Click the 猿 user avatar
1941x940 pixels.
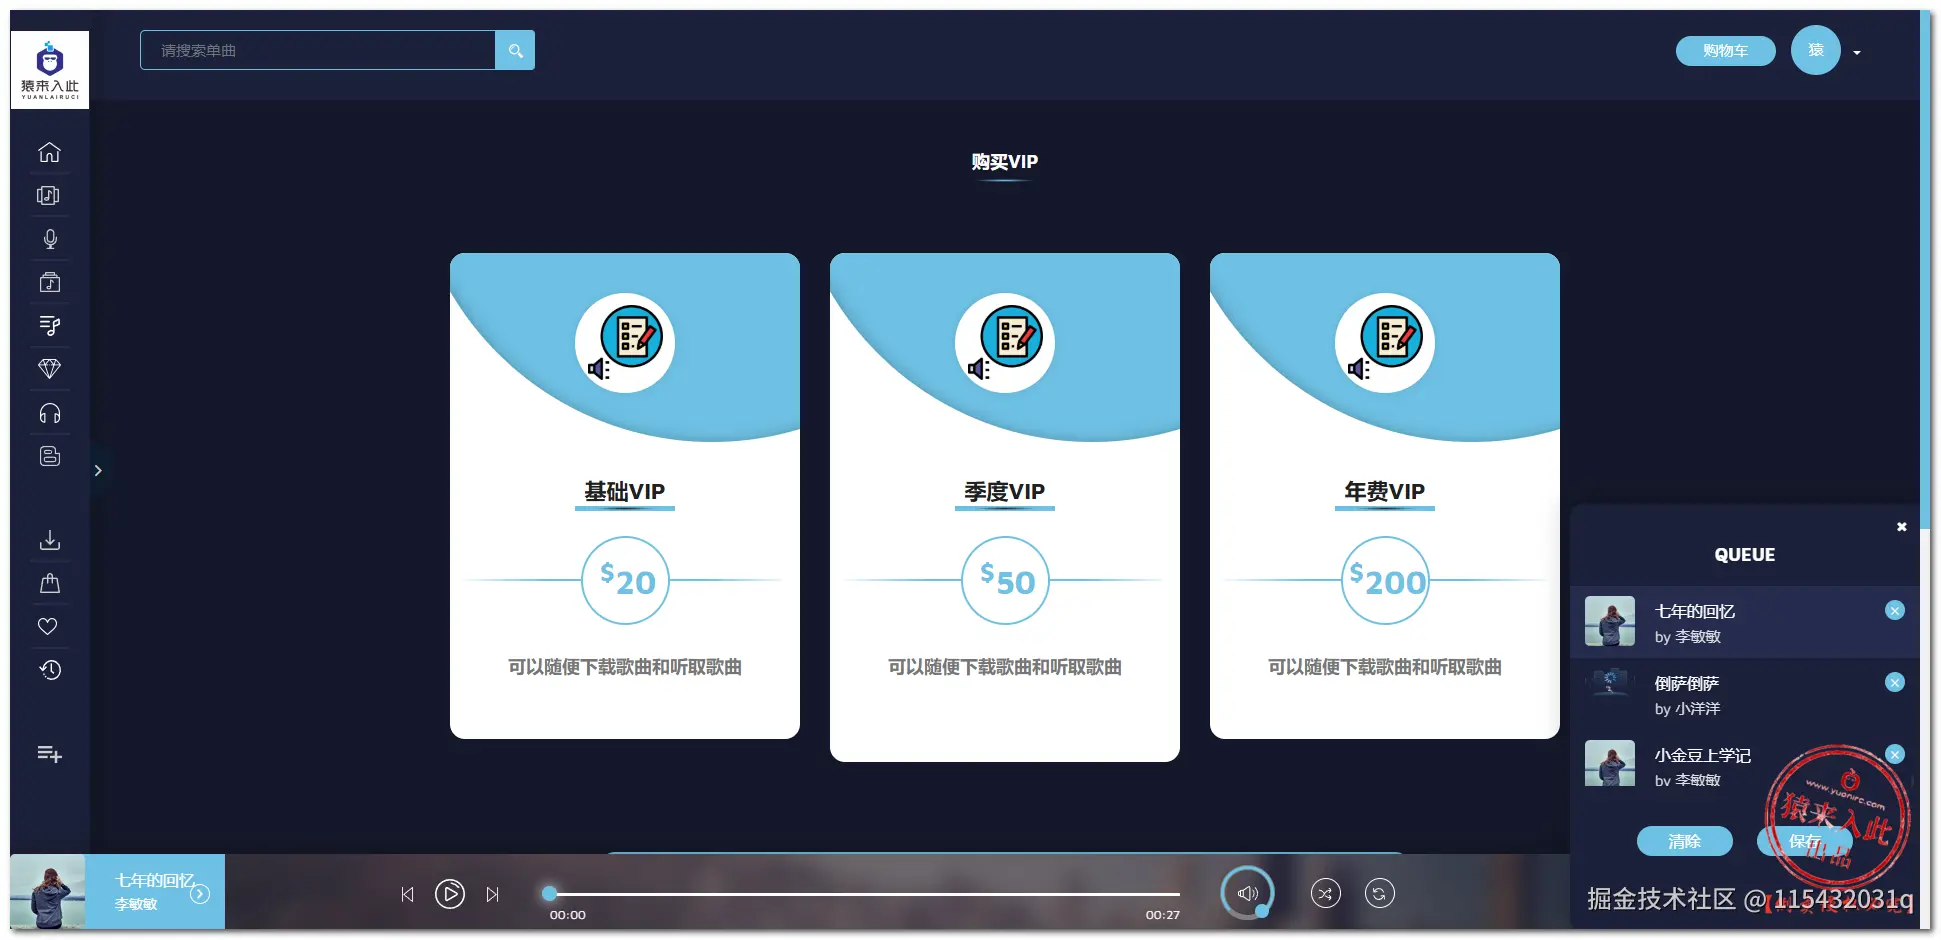1815,50
